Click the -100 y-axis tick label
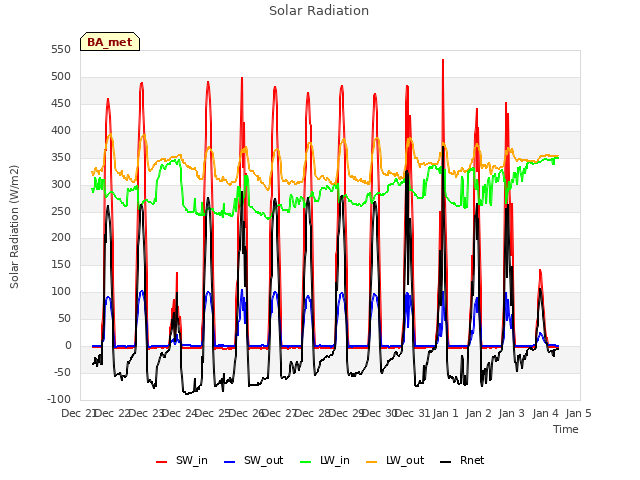The width and height of the screenshot is (640, 480). [59, 399]
